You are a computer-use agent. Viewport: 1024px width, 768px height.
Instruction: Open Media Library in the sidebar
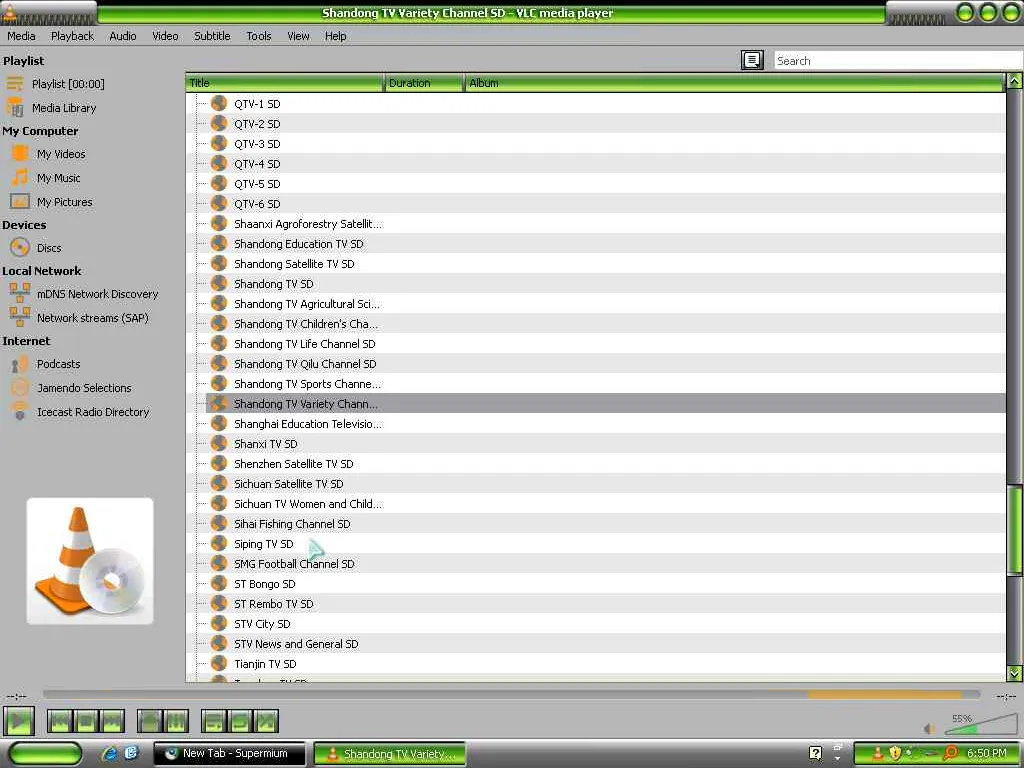pos(64,108)
